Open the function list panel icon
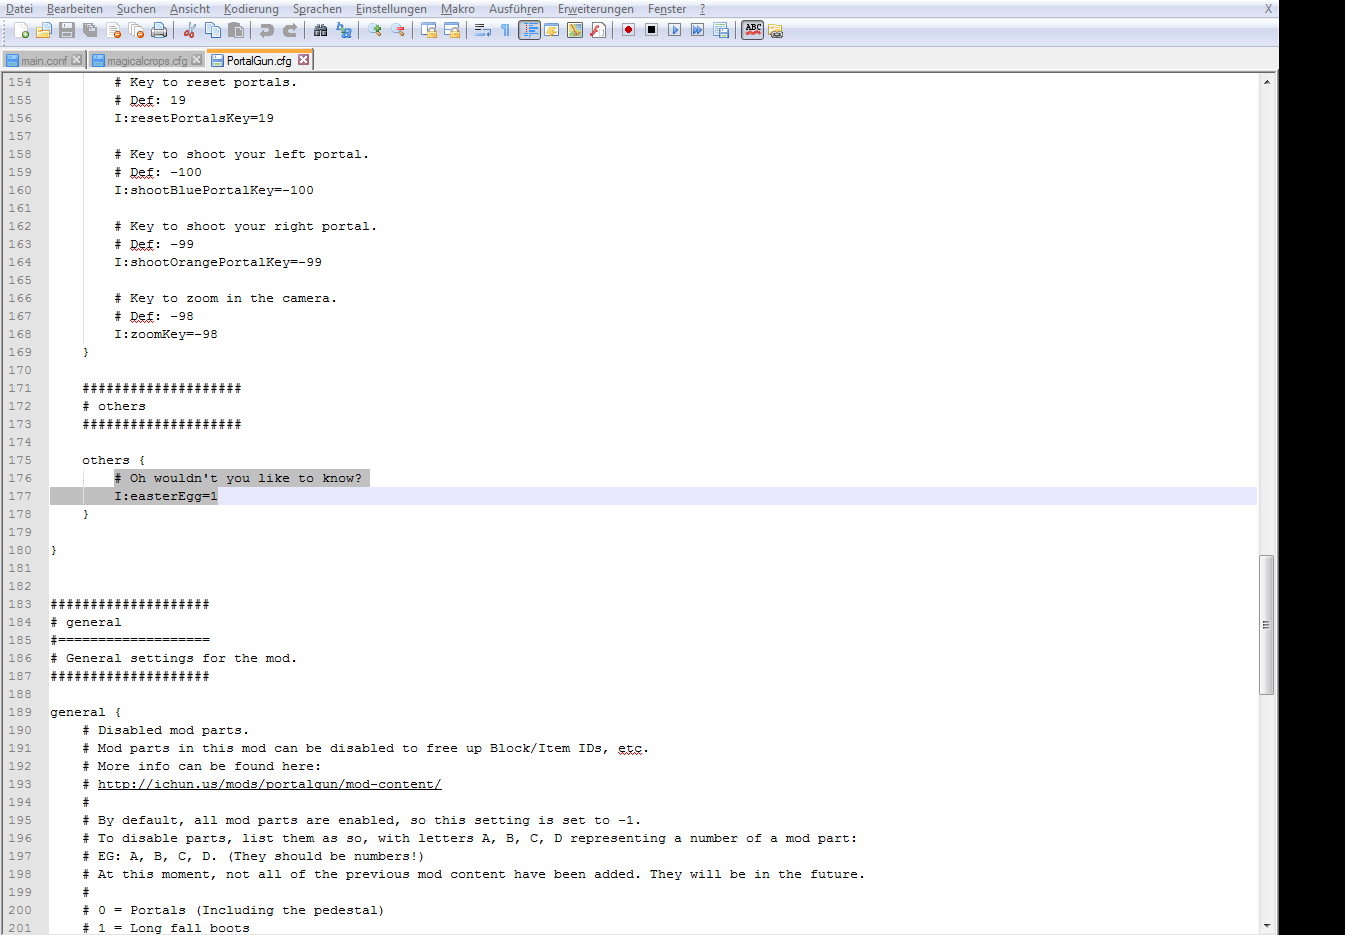The height and width of the screenshot is (935, 1345). 597,30
